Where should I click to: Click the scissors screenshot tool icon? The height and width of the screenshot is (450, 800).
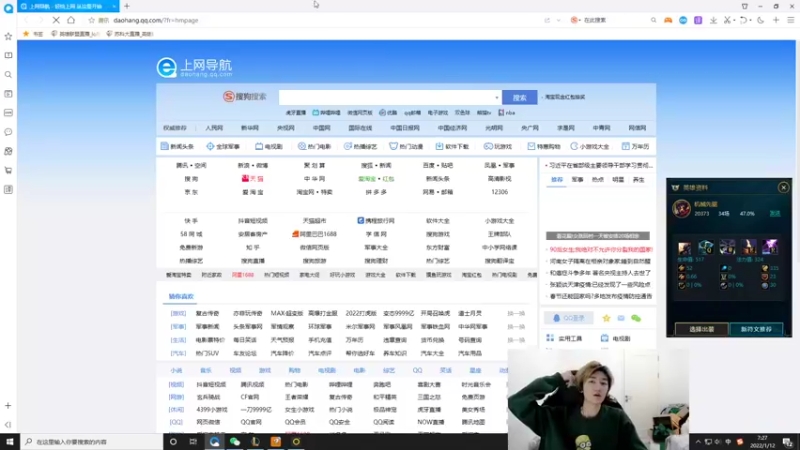(x=728, y=20)
